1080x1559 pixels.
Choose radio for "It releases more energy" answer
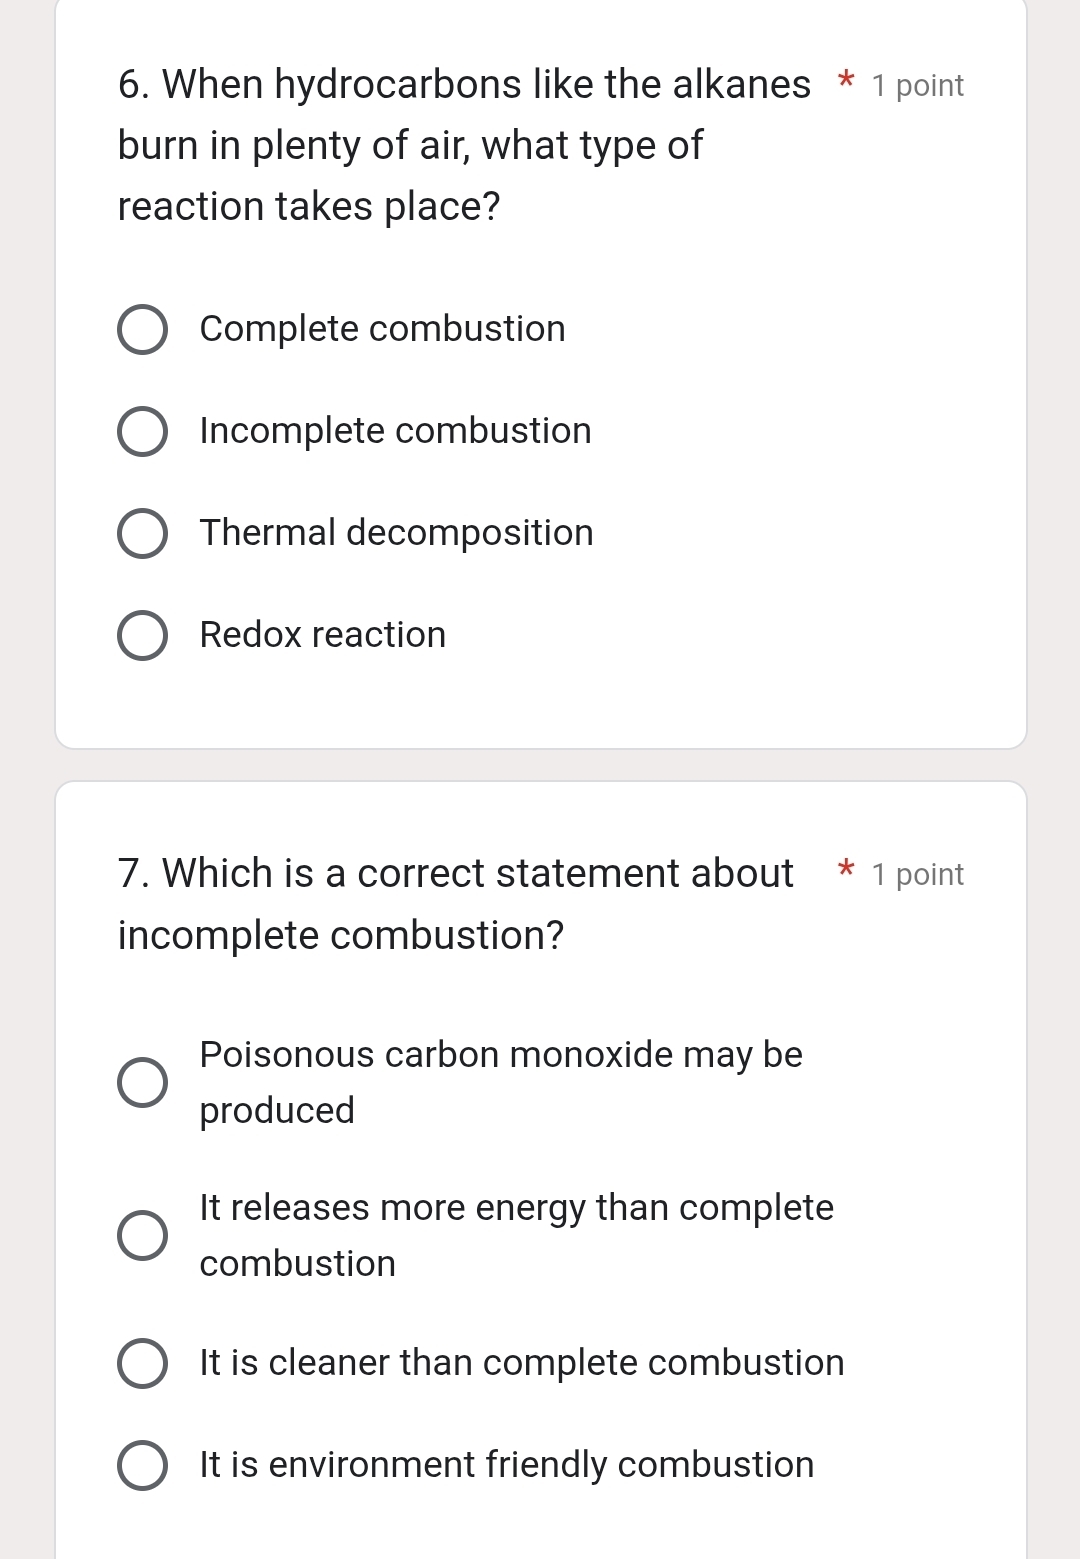click(143, 1236)
